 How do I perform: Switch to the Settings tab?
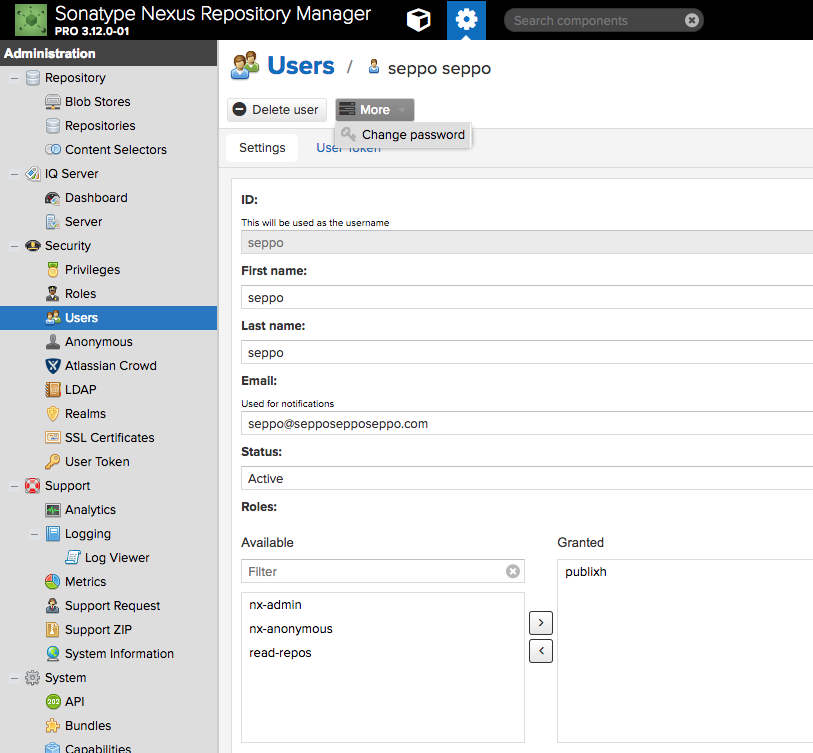pos(262,148)
